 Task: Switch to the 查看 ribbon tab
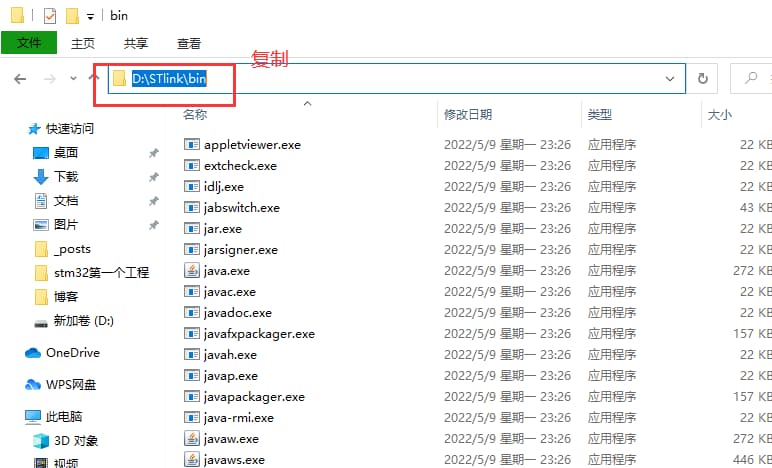188,43
